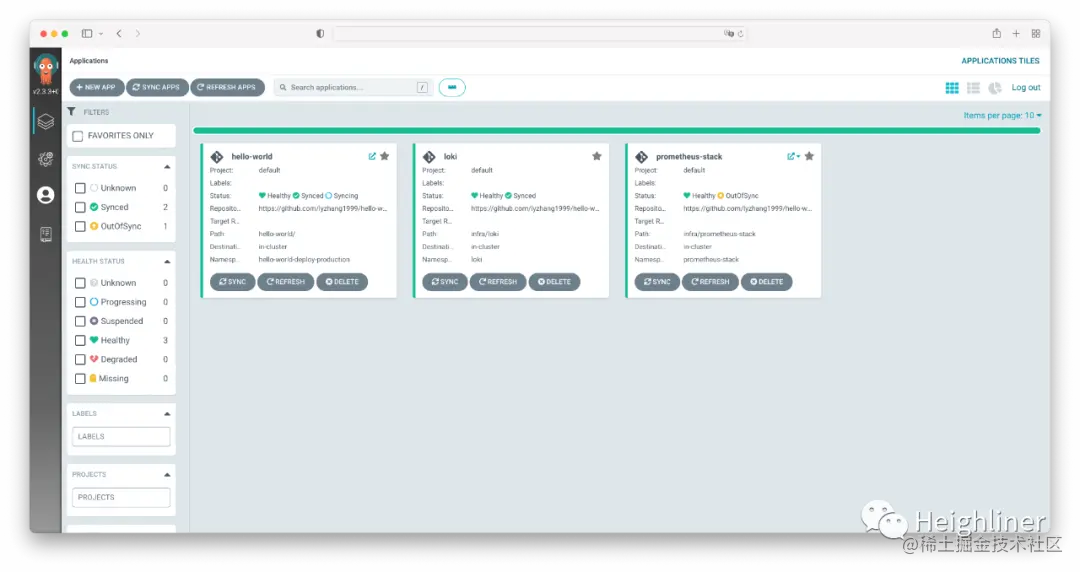Check the health status Unknown filter
1080x572 pixels.
pos(80,283)
